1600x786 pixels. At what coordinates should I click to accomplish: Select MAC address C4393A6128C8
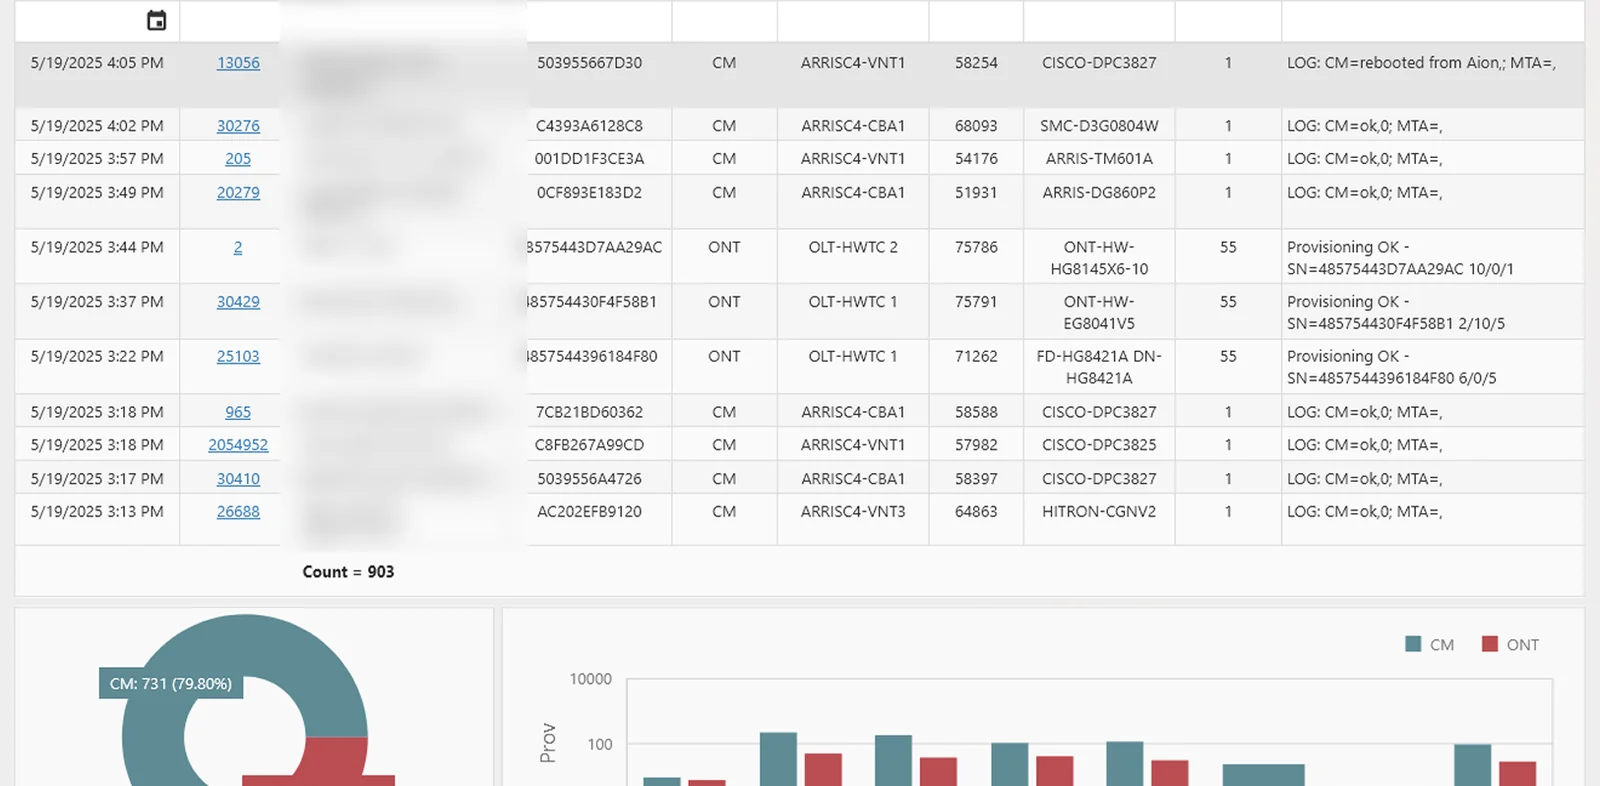click(x=590, y=126)
